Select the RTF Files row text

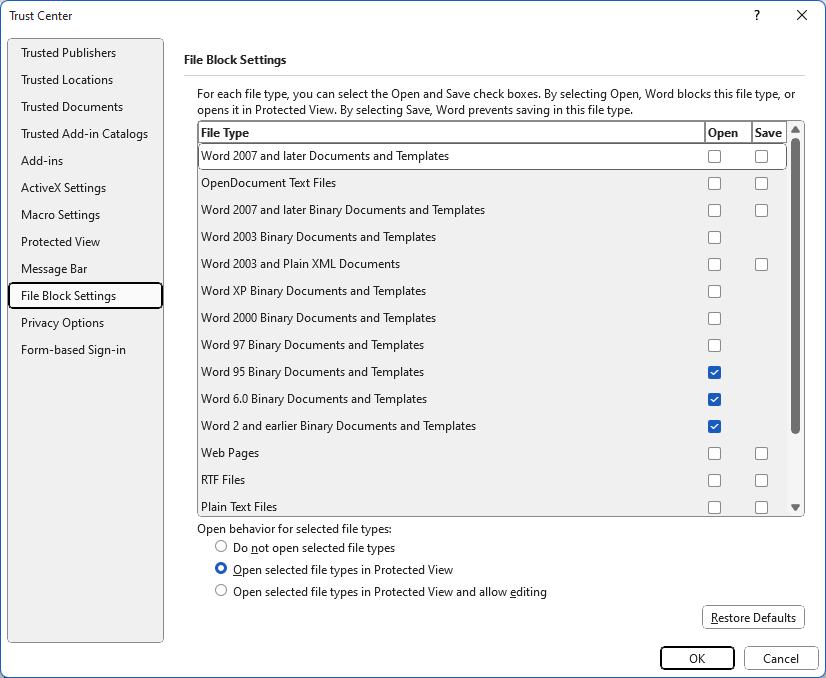pyautogui.click(x=223, y=480)
